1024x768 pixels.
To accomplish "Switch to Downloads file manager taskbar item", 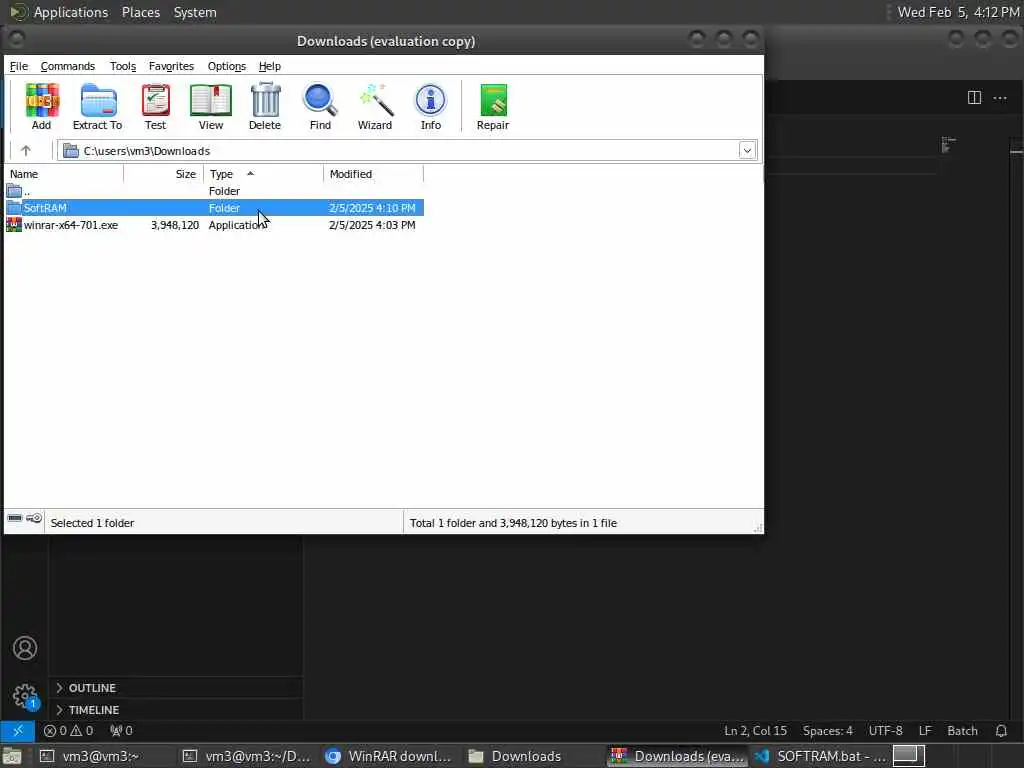I will pyautogui.click(x=532, y=756).
